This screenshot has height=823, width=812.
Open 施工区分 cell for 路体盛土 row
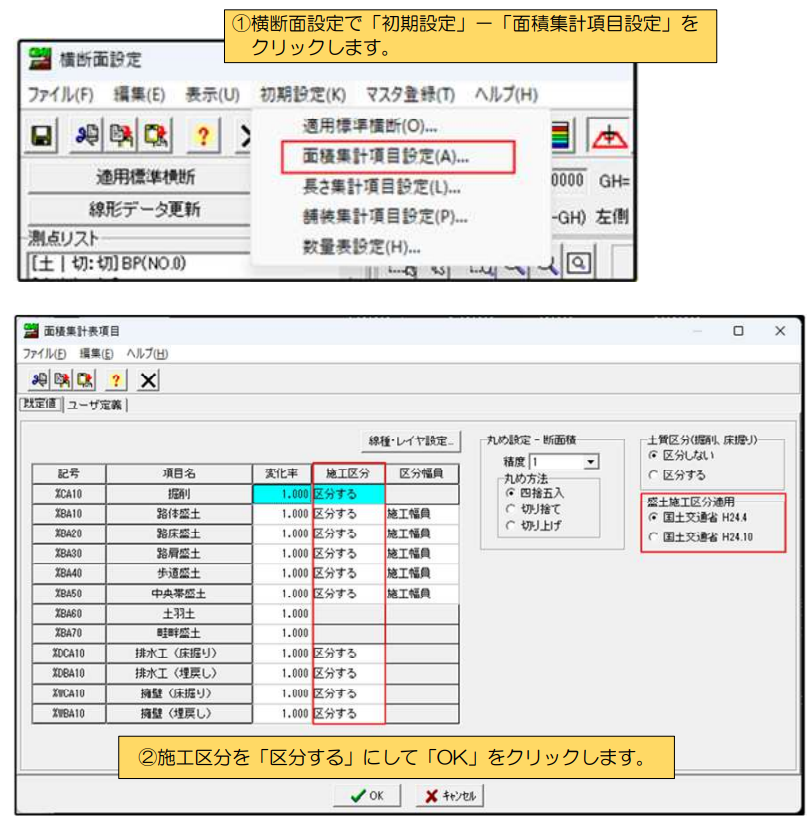[x=349, y=513]
